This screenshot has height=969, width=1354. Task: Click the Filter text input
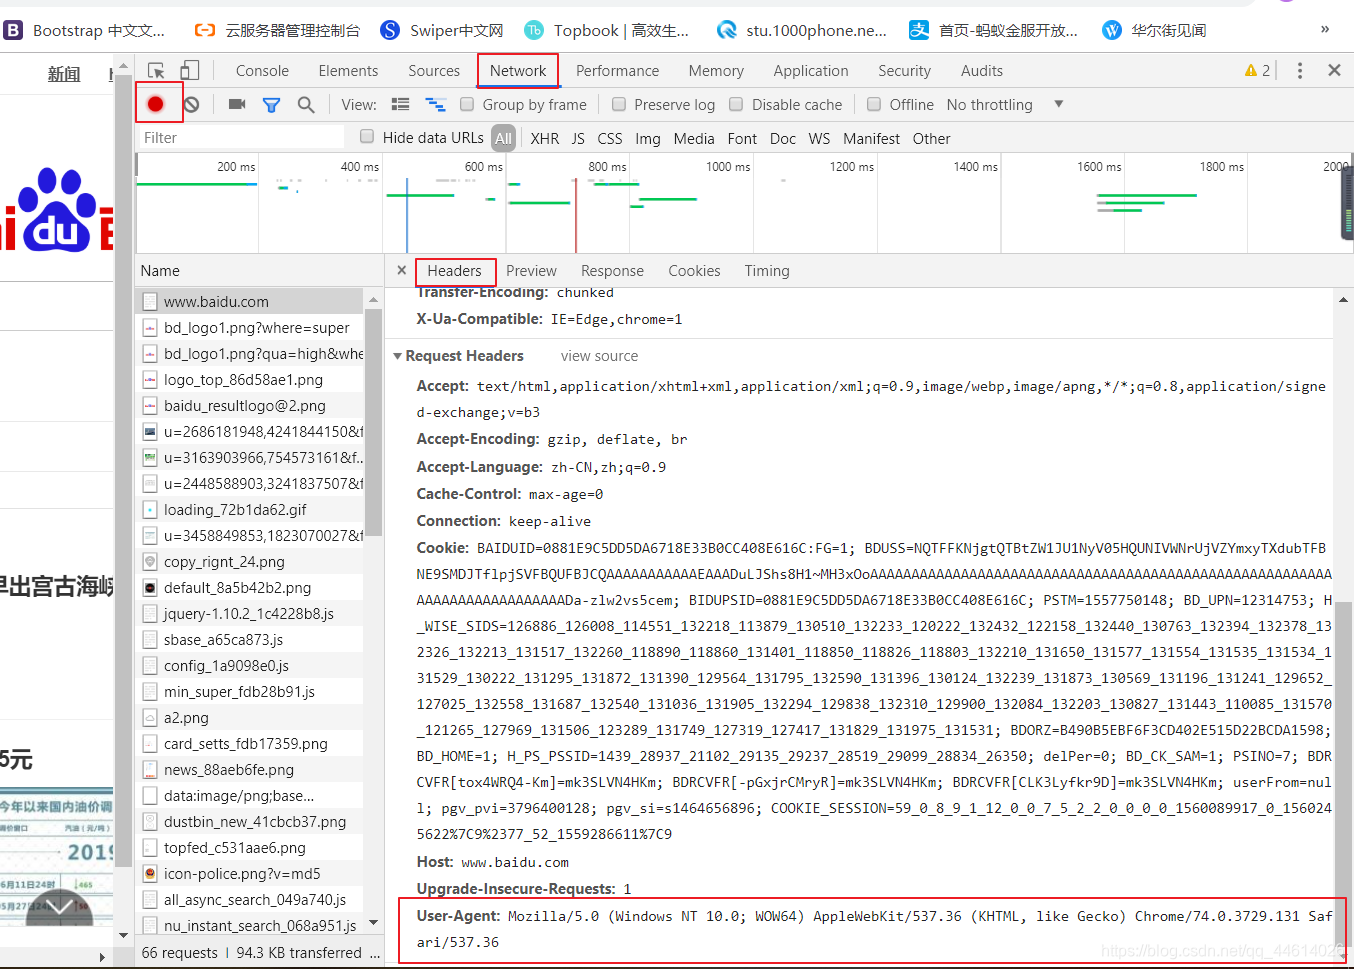[240, 137]
